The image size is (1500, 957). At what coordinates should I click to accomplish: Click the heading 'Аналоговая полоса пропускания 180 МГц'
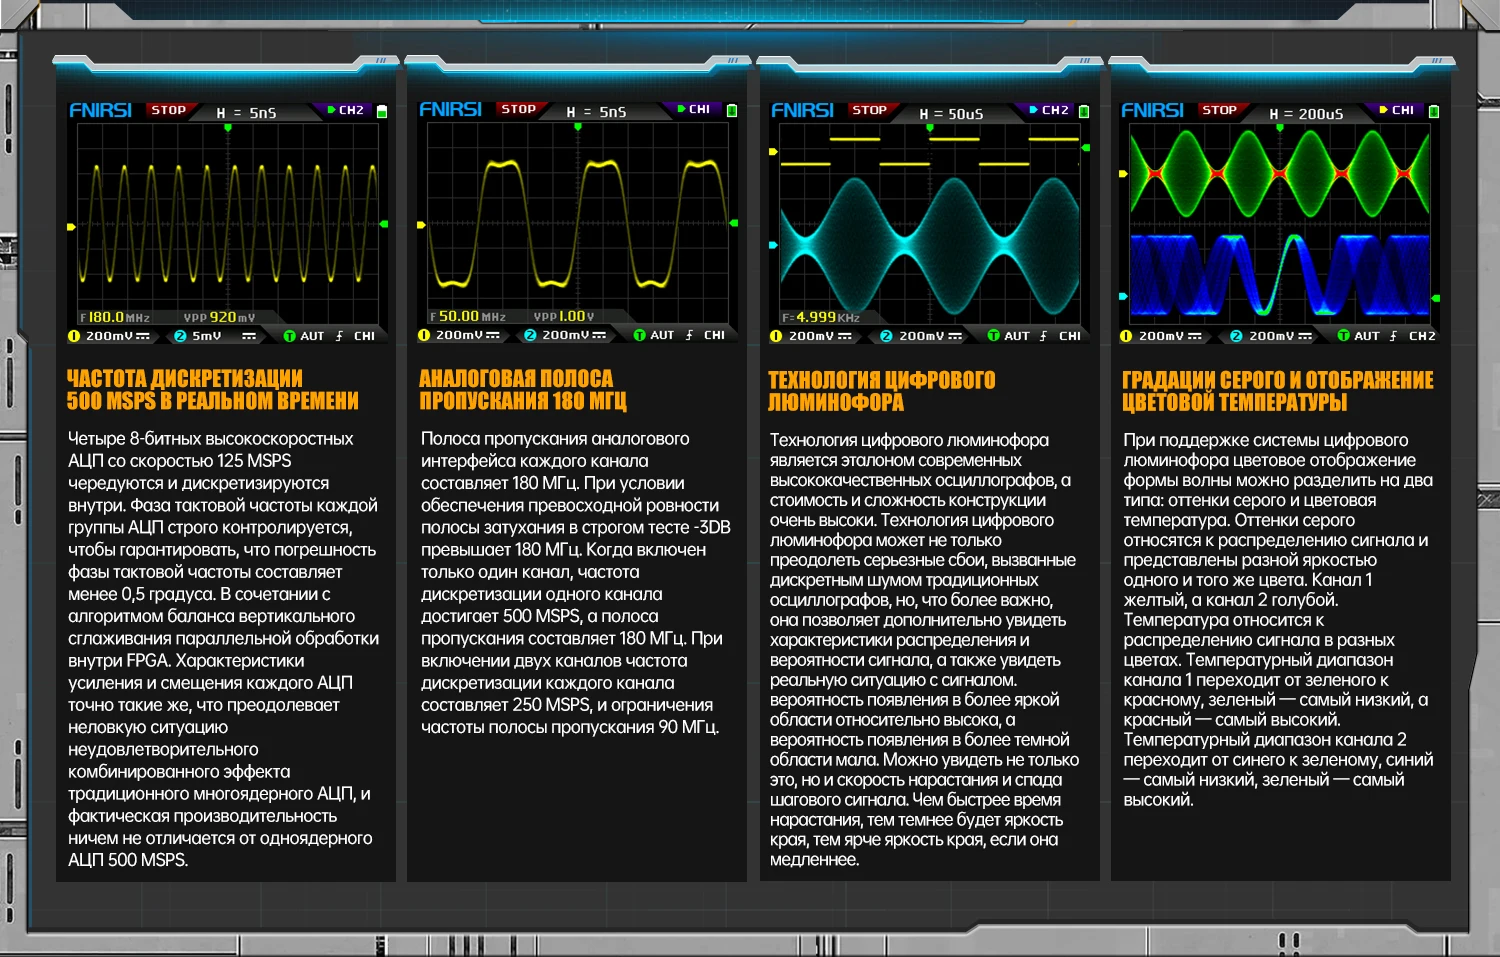(x=523, y=390)
